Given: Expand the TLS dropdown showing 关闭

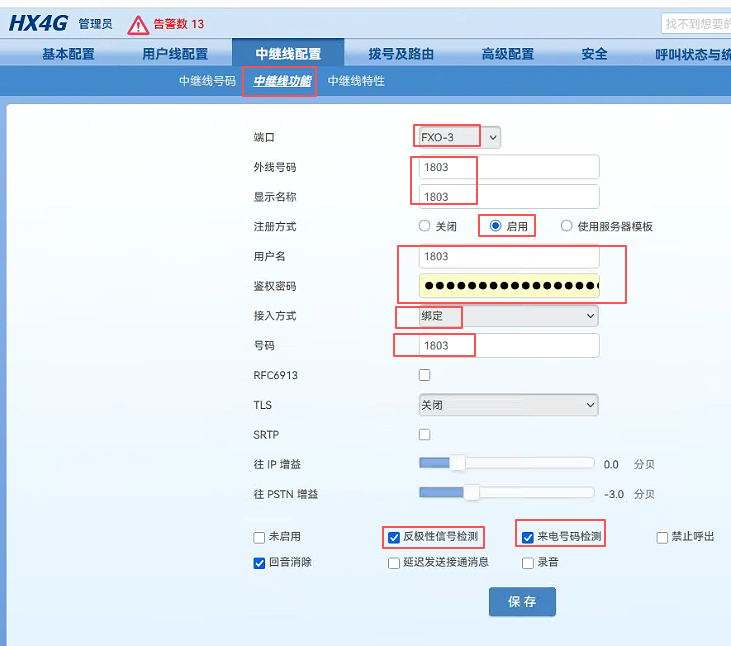Looking at the screenshot, I should tap(509, 405).
